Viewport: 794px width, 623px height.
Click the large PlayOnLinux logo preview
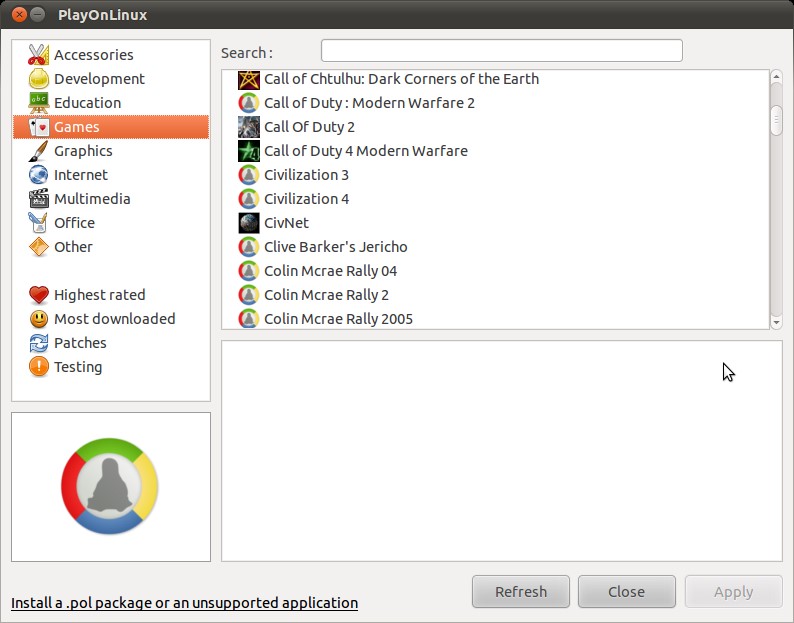point(110,486)
